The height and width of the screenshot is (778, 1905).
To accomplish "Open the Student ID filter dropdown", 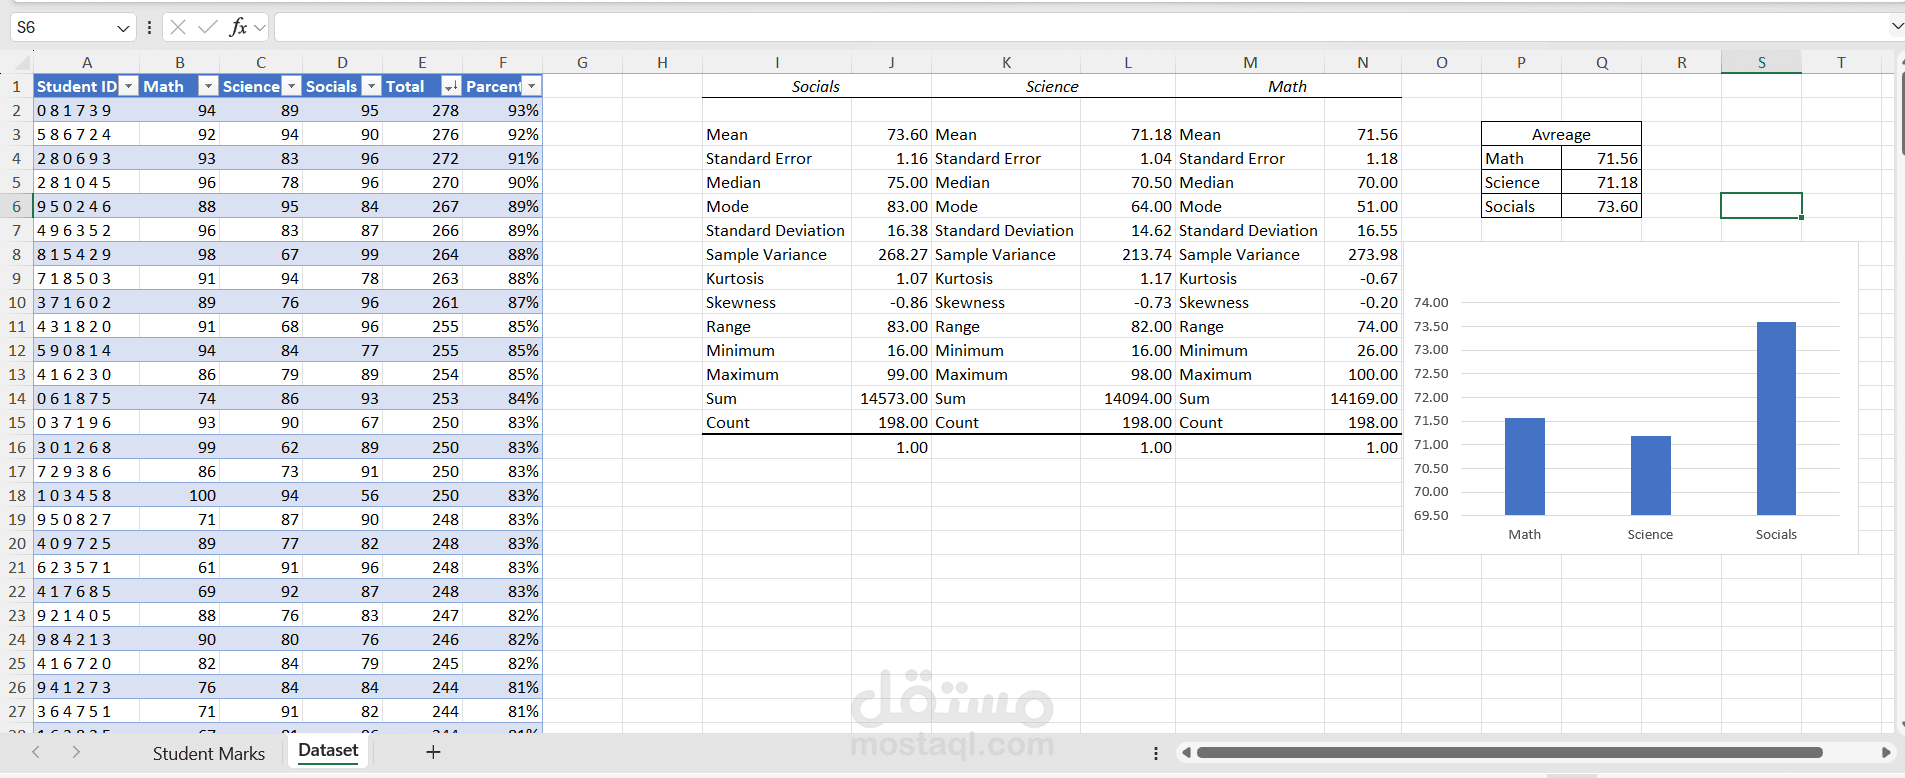I will click(x=128, y=86).
